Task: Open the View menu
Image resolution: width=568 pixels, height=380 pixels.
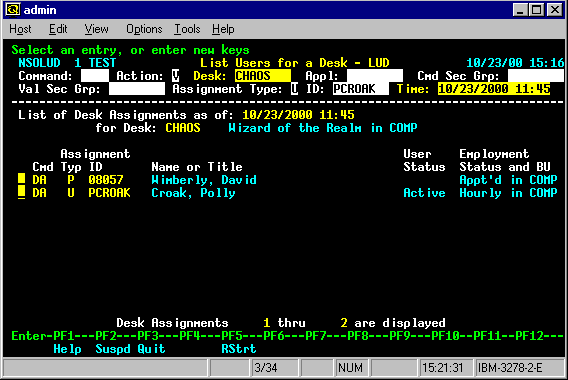Action: [x=96, y=29]
